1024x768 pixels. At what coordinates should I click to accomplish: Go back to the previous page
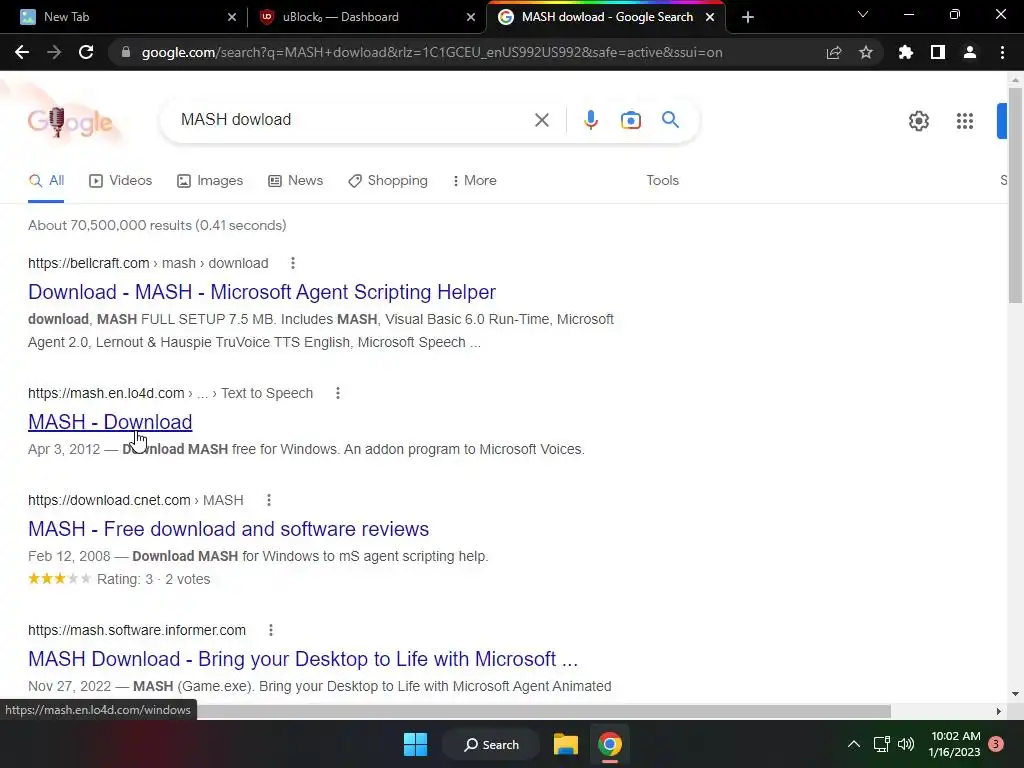(22, 52)
